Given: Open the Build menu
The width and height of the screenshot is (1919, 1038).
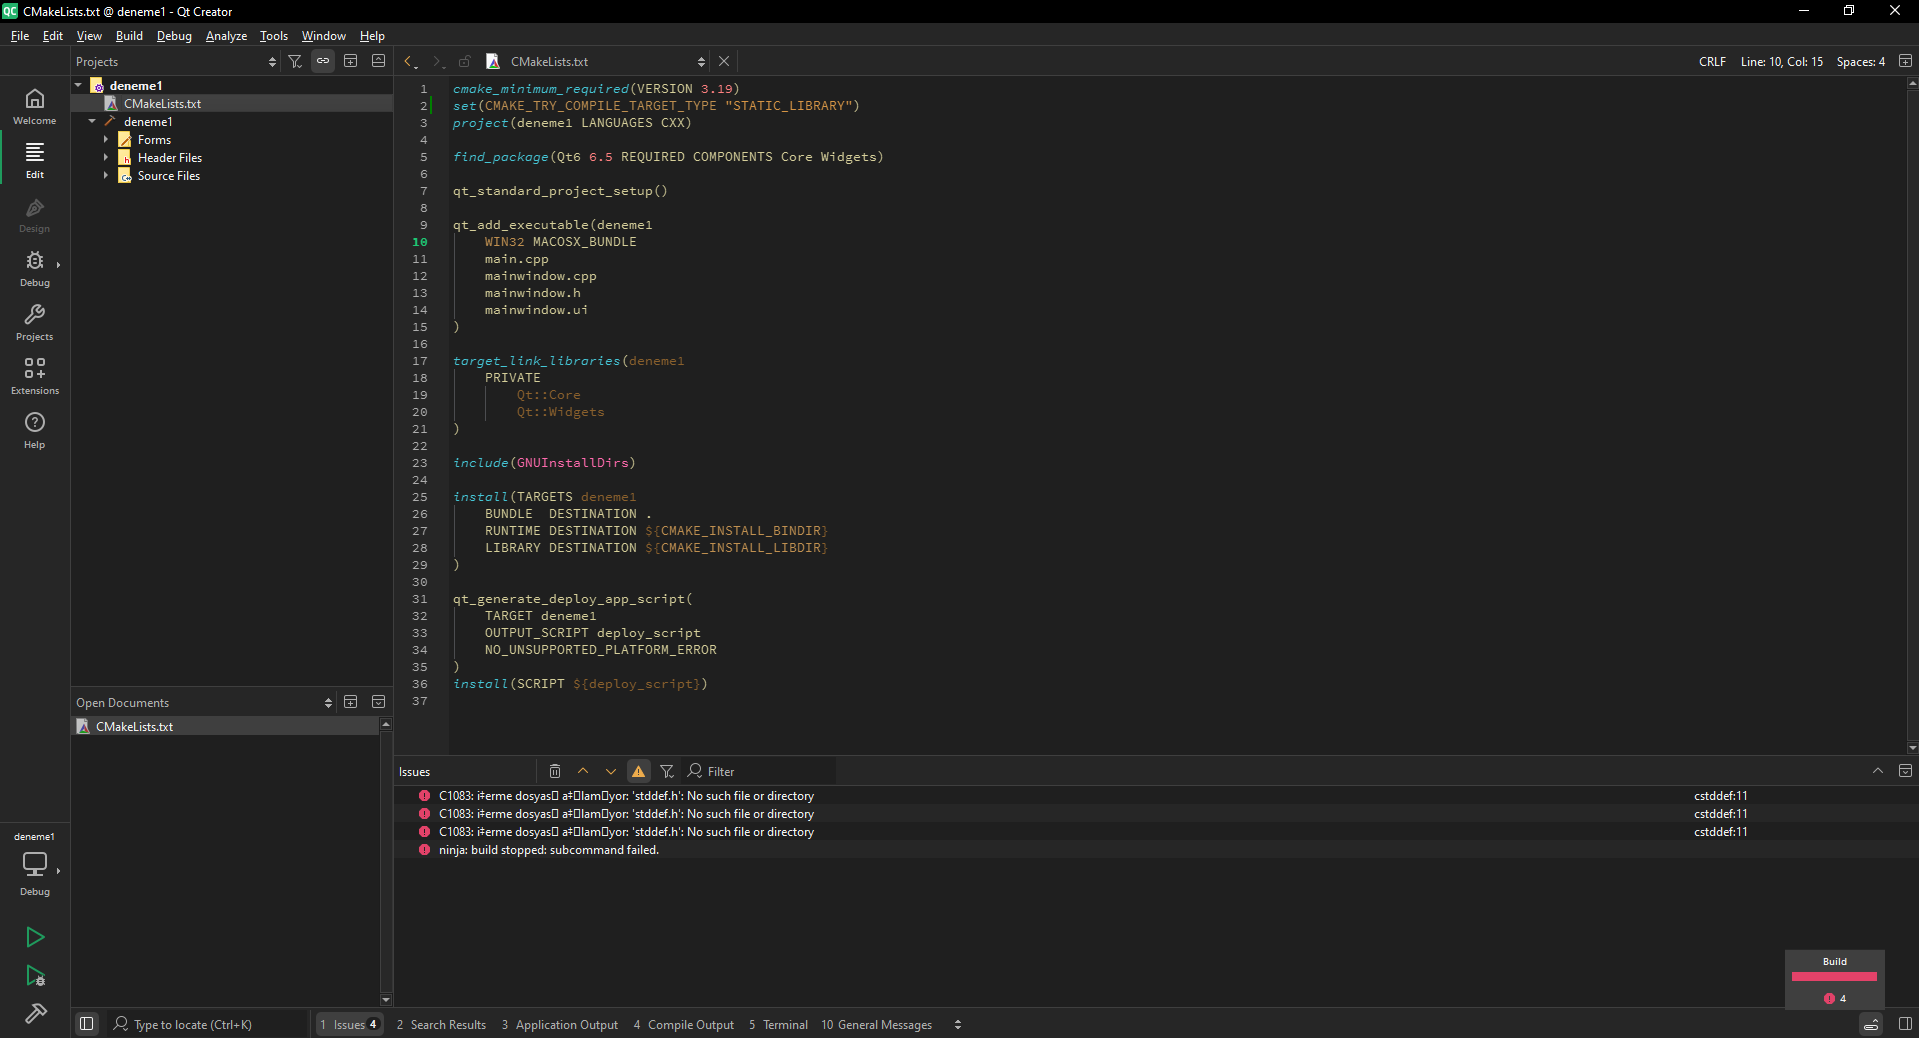Looking at the screenshot, I should tap(129, 36).
